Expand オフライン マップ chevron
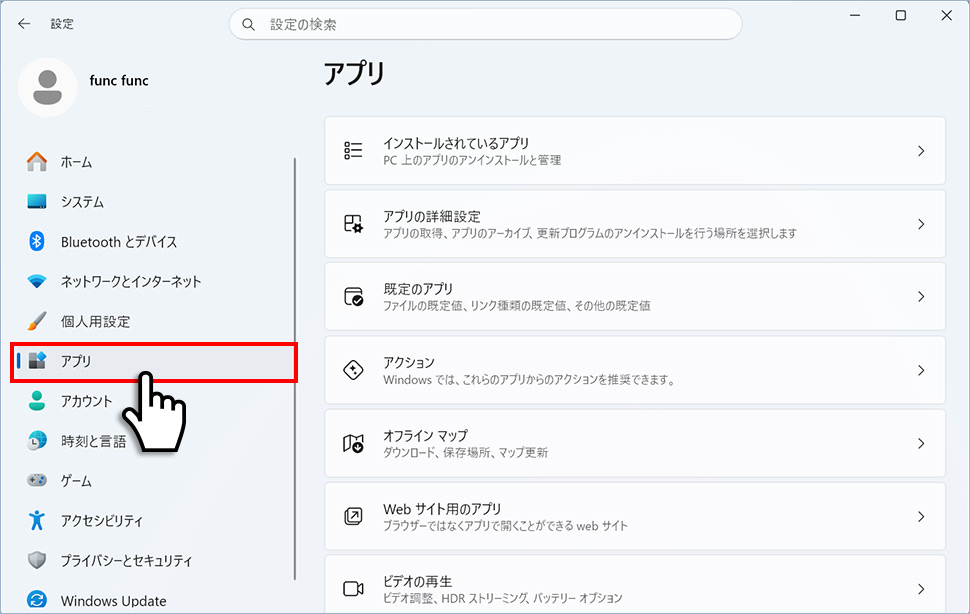Viewport: 970px width, 614px height. click(921, 443)
